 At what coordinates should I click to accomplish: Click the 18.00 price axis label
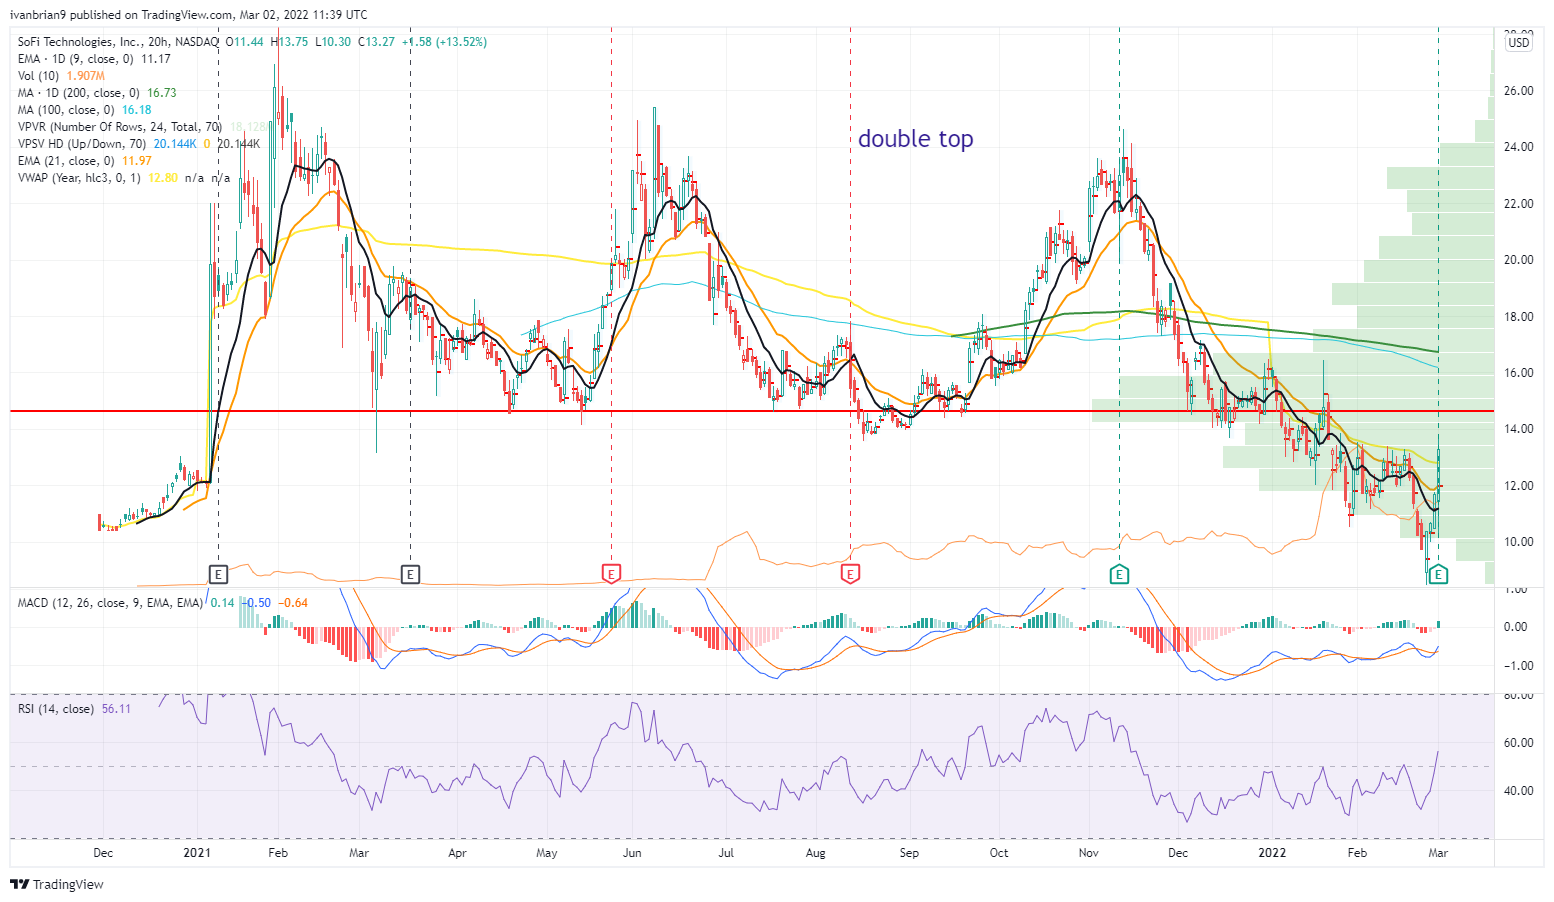point(1519,317)
